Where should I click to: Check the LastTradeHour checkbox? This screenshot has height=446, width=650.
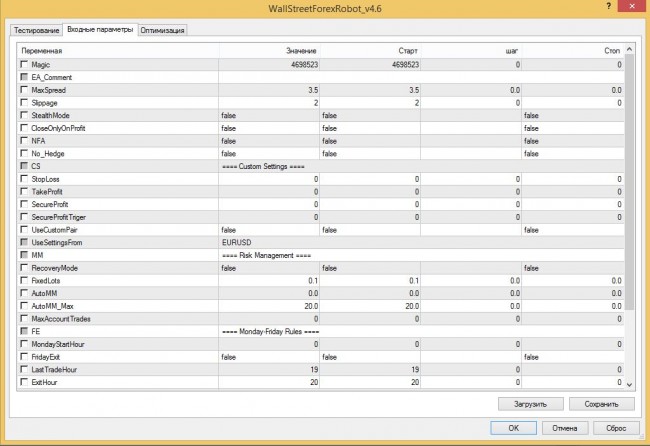coord(24,369)
